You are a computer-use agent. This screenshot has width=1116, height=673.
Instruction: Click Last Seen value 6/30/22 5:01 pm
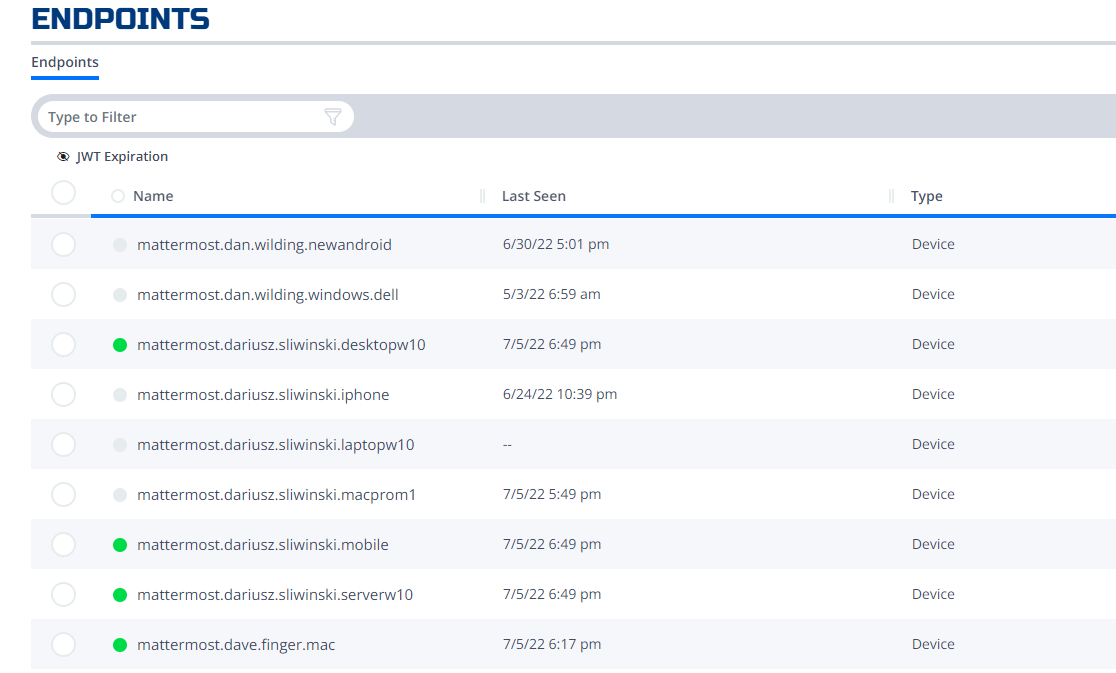click(x=556, y=244)
